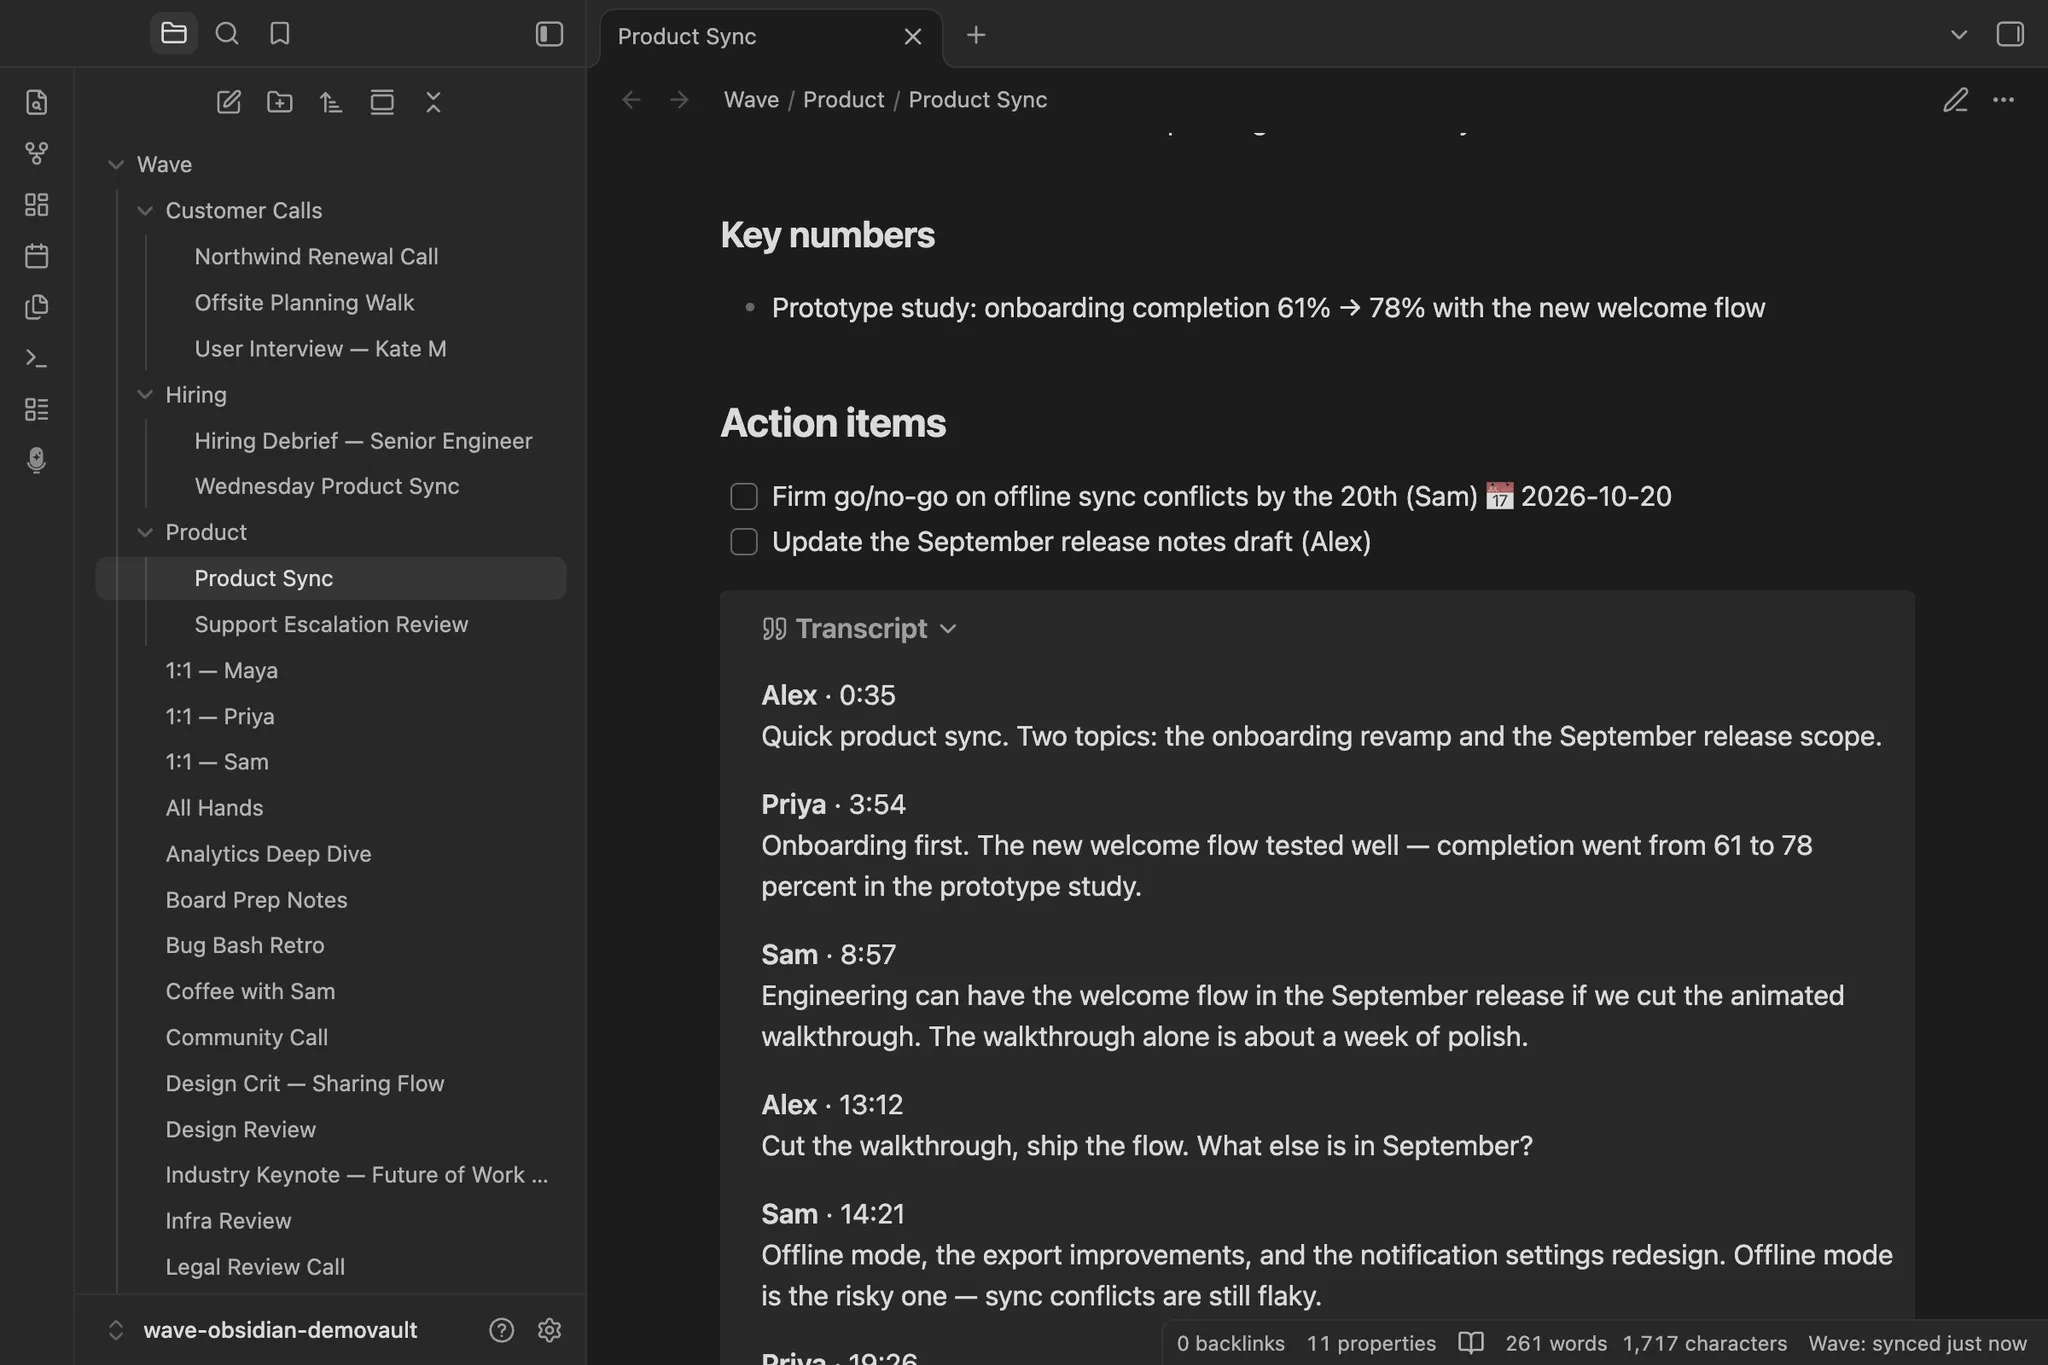Viewport: 2048px width, 1365px height.
Task: Start recording with microphone ribbon icon
Action: (x=37, y=460)
